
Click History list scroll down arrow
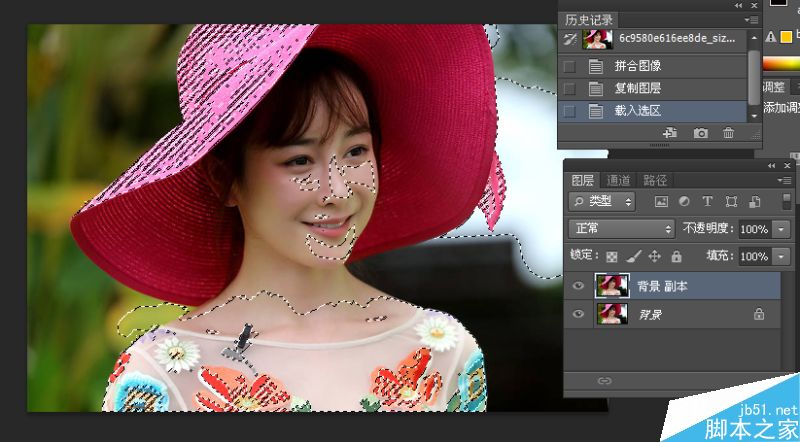click(x=755, y=116)
